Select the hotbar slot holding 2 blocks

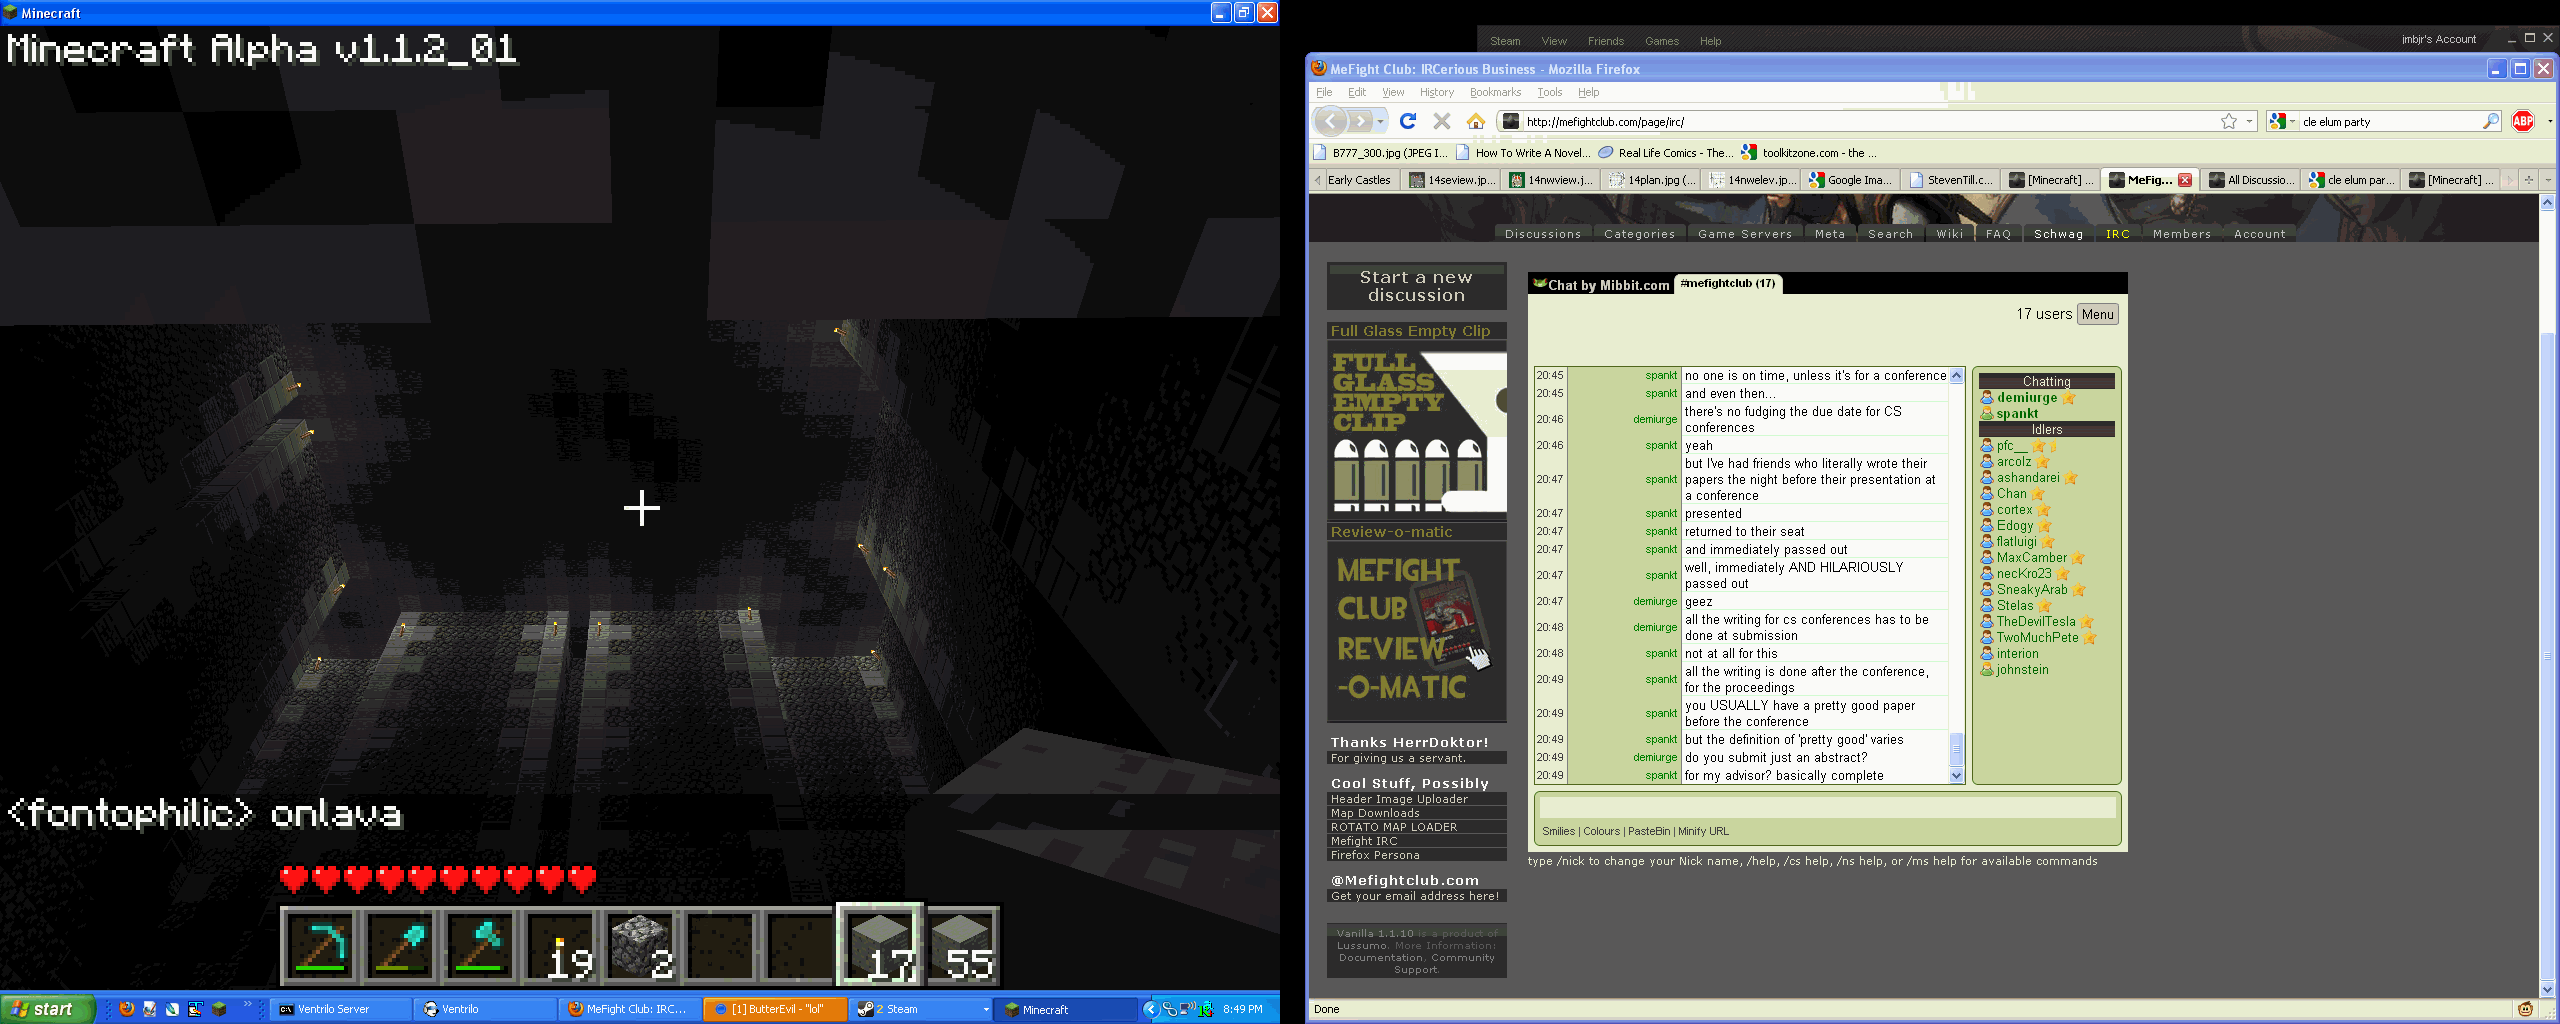click(x=640, y=945)
